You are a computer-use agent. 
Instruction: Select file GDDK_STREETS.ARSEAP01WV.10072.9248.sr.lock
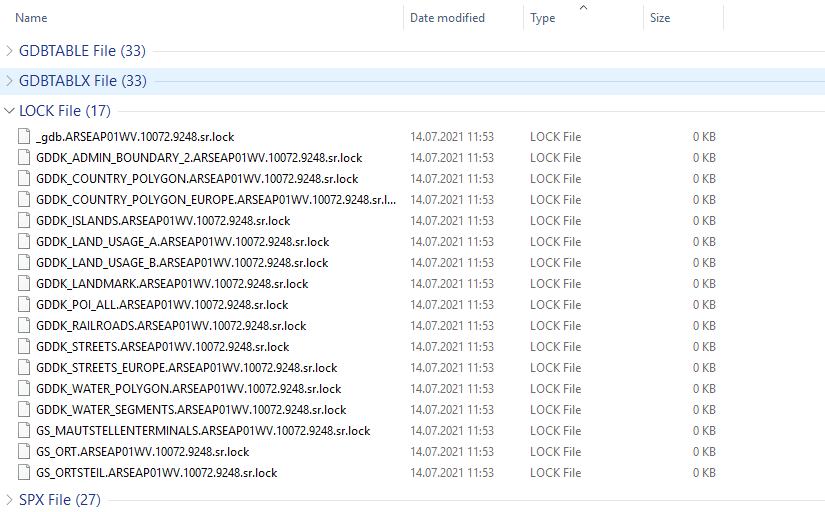click(x=163, y=347)
